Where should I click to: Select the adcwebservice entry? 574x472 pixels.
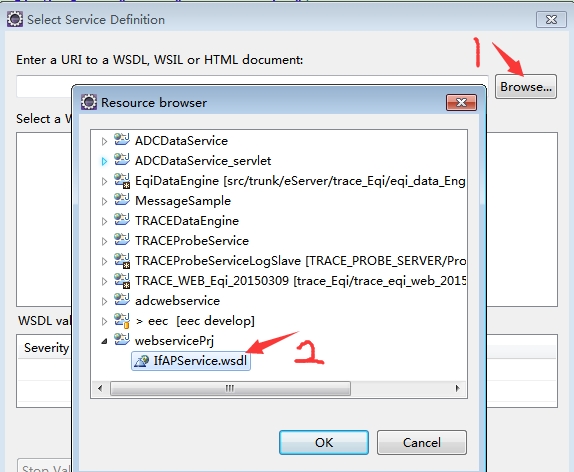coord(178,301)
